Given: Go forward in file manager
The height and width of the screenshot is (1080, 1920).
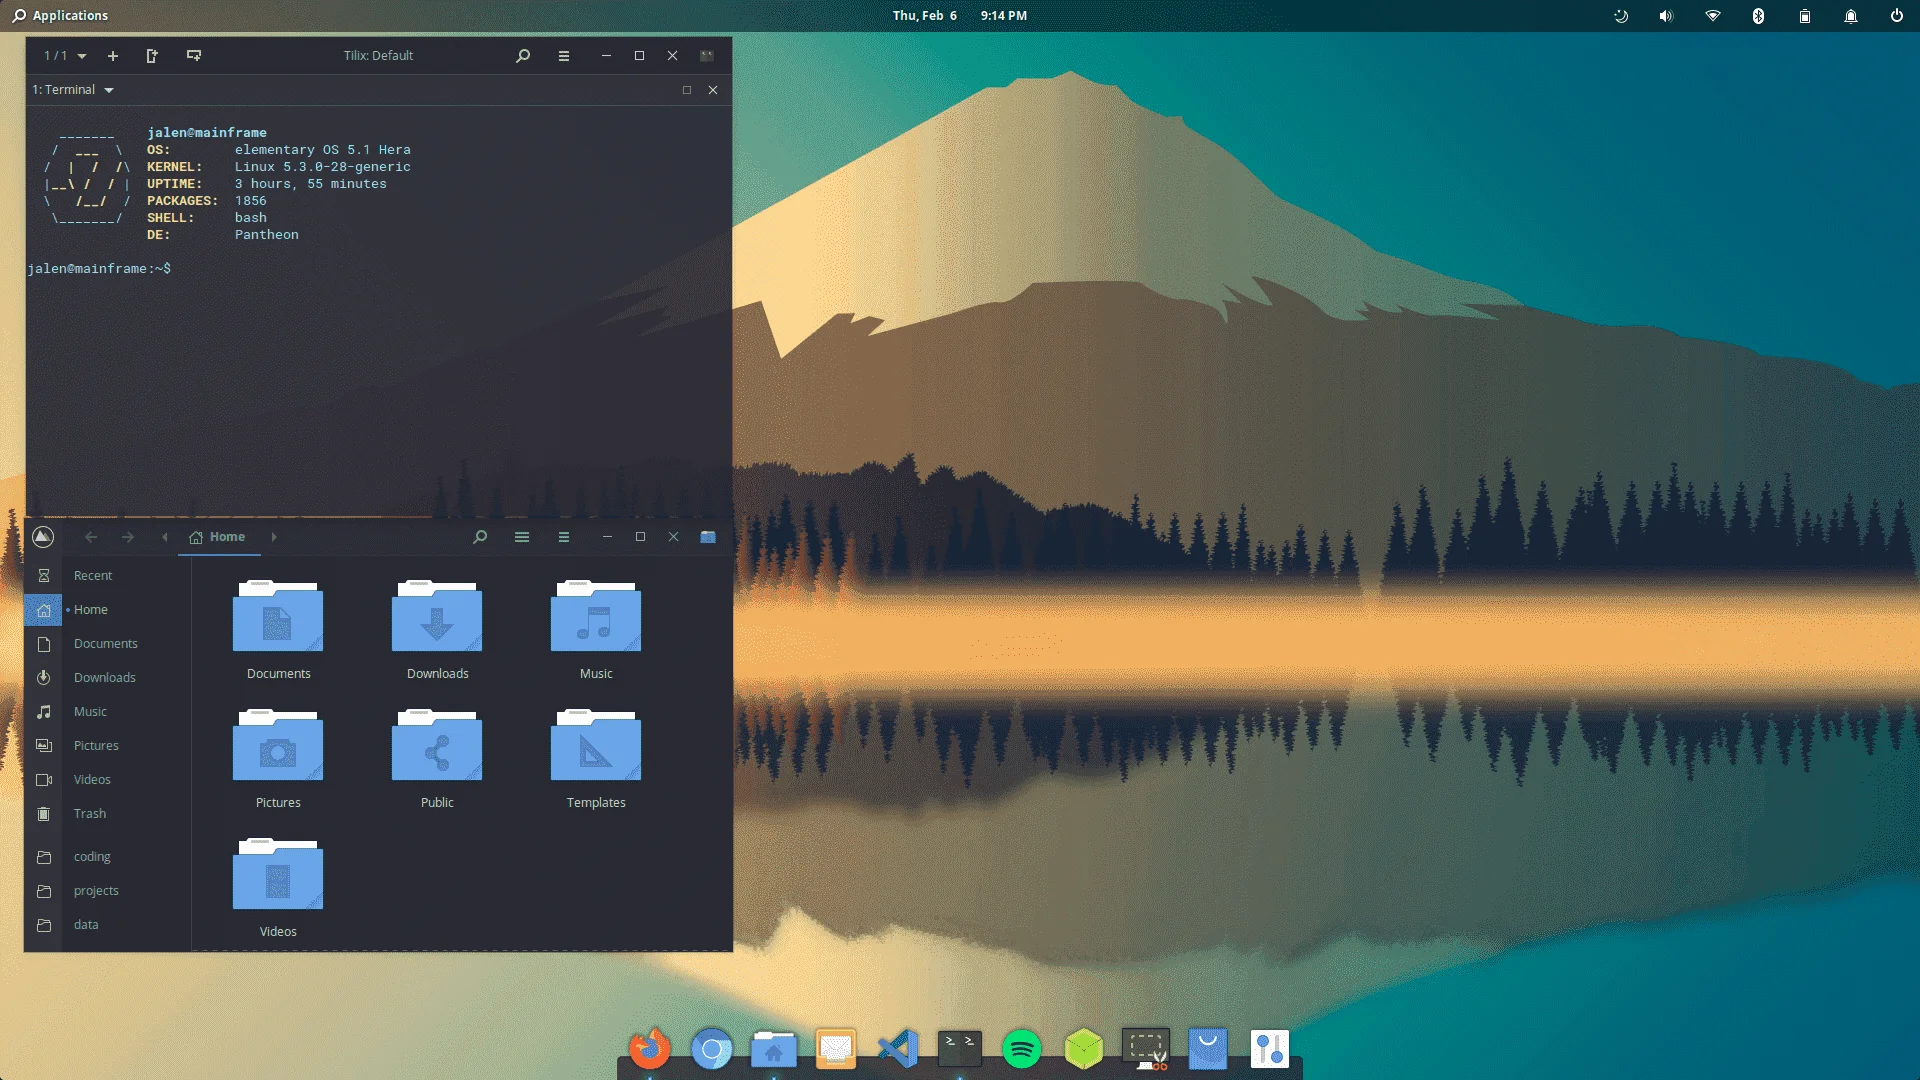Looking at the screenshot, I should coord(128,537).
